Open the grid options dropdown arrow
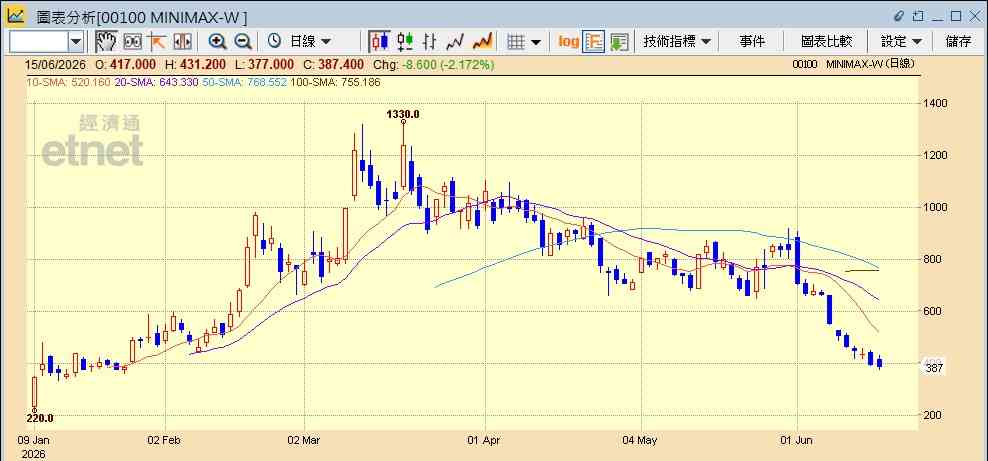This screenshot has height=461, width=988. [536, 42]
